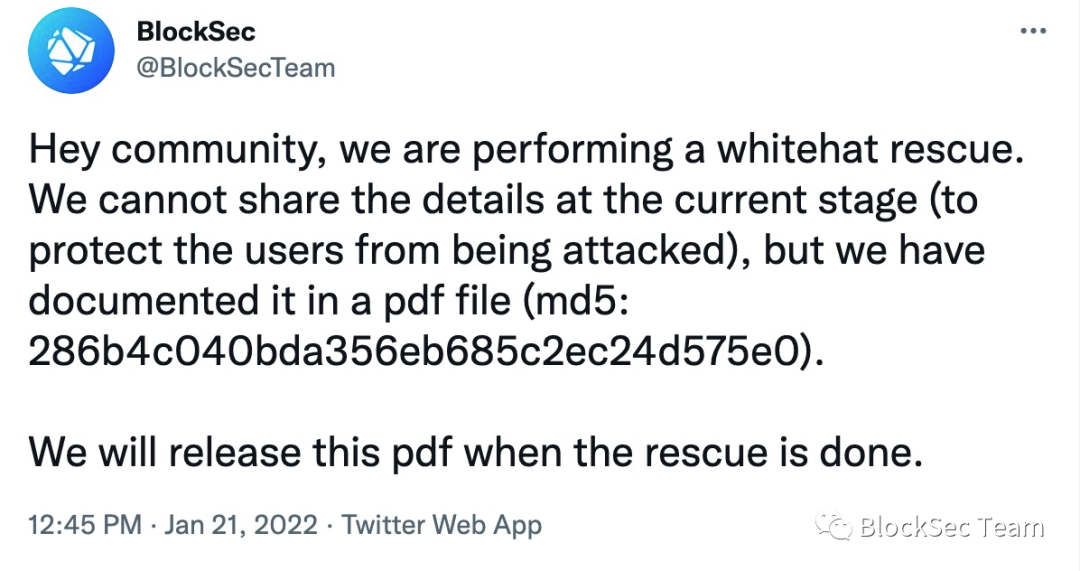
Task: Open the BlockSec display name link
Action: 196,31
